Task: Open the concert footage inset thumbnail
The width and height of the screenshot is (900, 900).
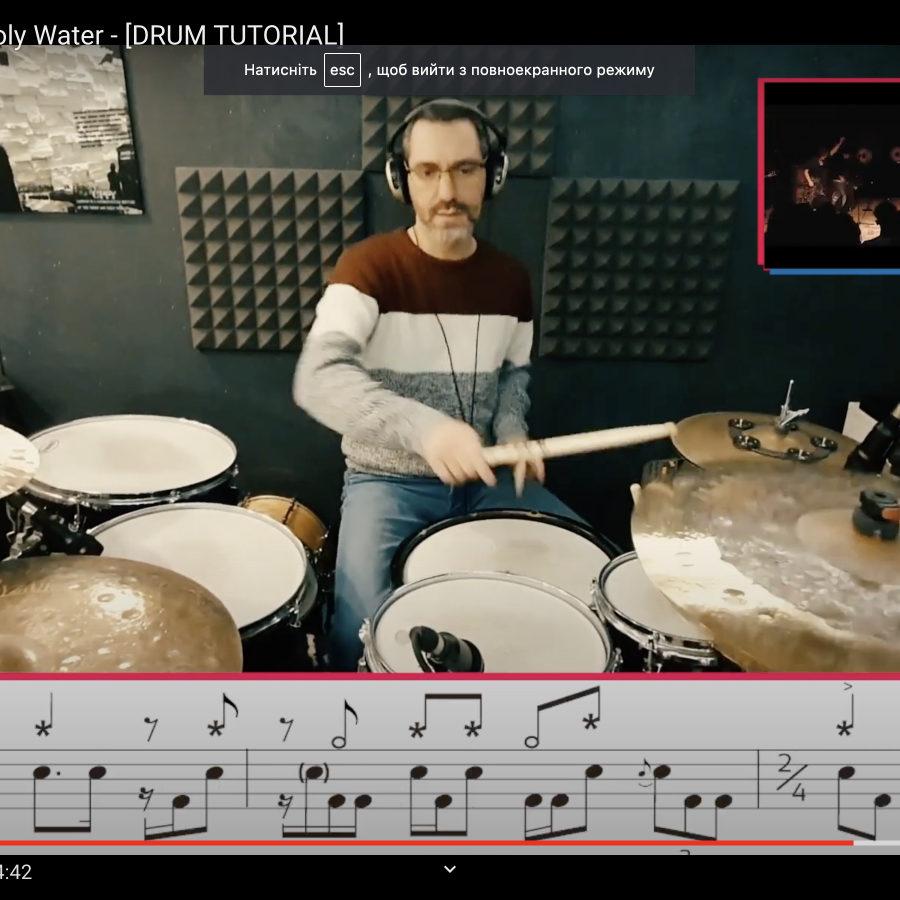Action: 830,175
